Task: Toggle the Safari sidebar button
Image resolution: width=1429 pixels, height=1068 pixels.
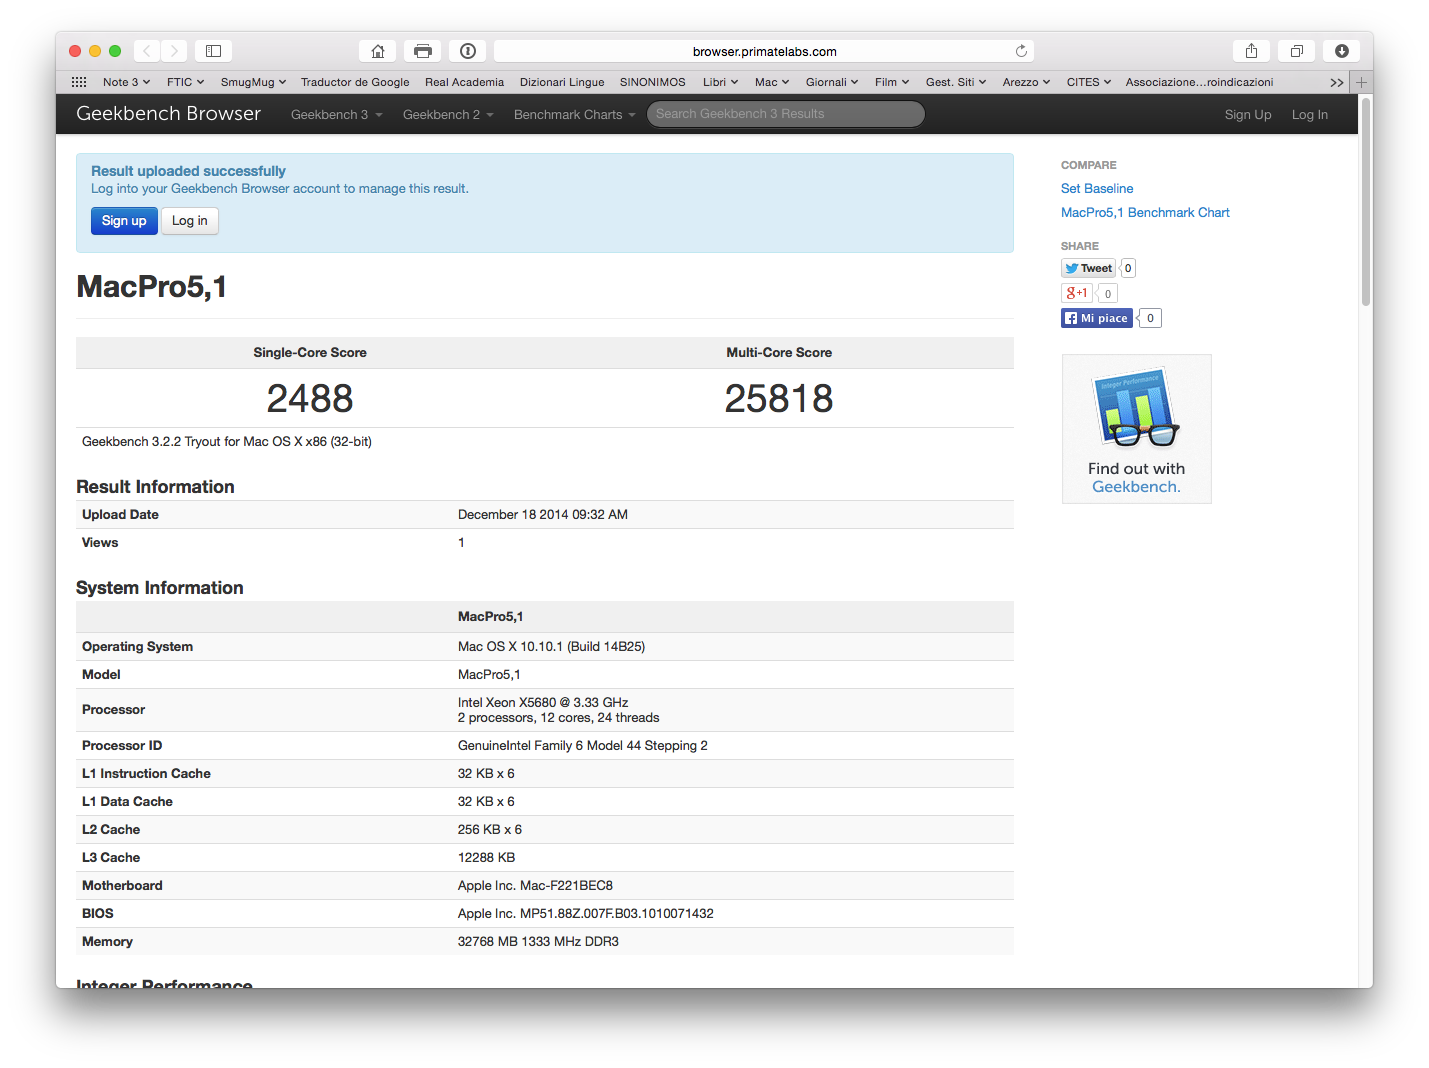Action: point(213,51)
